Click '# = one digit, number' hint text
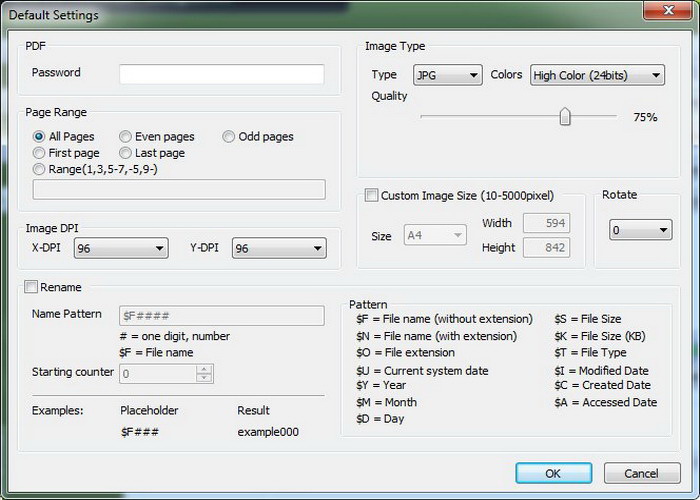Screen dimensions: 700x500 click(x=175, y=336)
